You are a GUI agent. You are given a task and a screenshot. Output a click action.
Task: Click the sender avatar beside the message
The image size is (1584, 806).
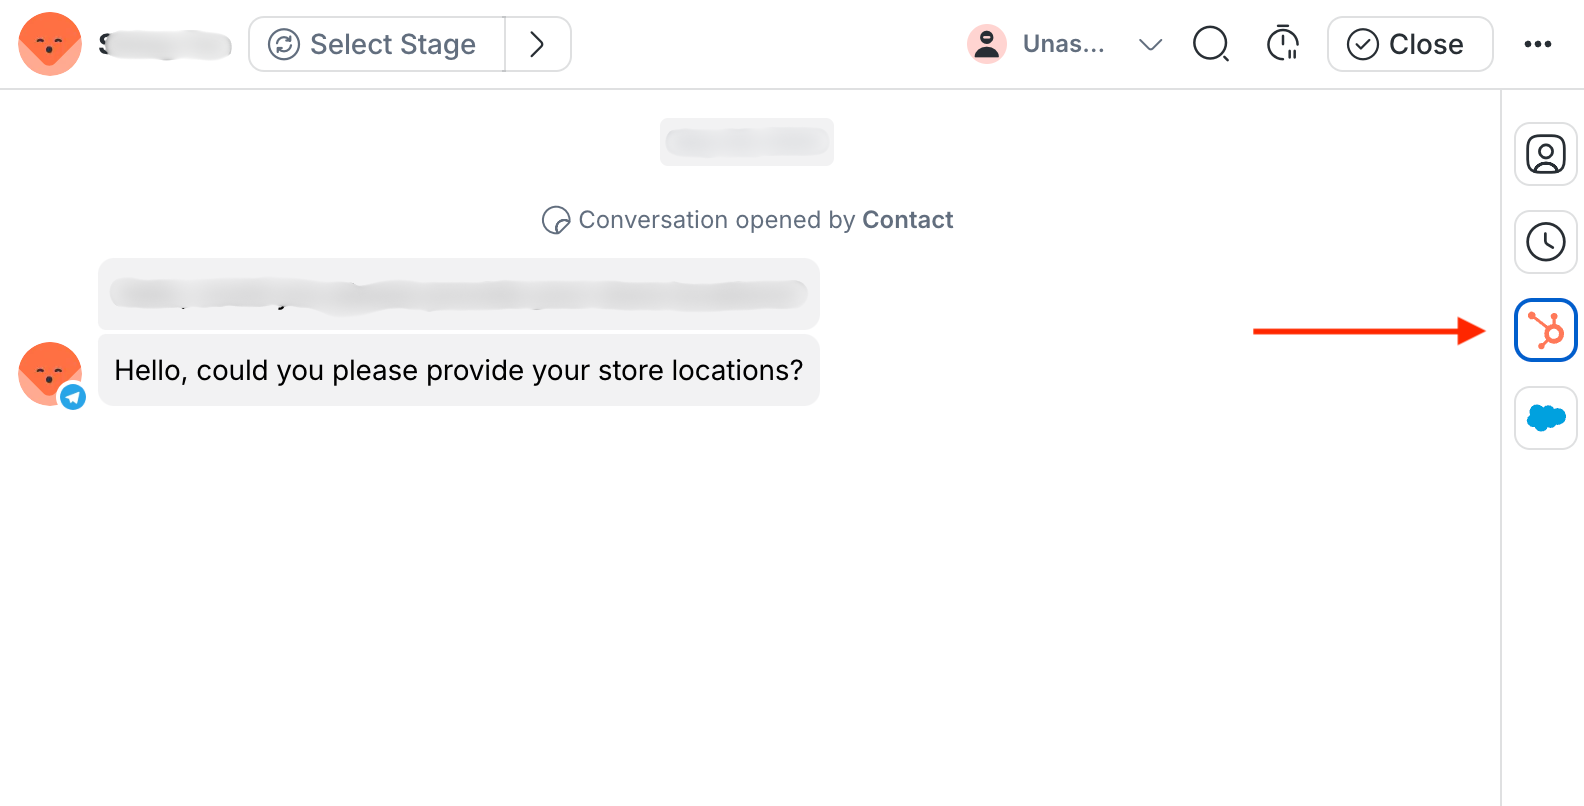50,374
